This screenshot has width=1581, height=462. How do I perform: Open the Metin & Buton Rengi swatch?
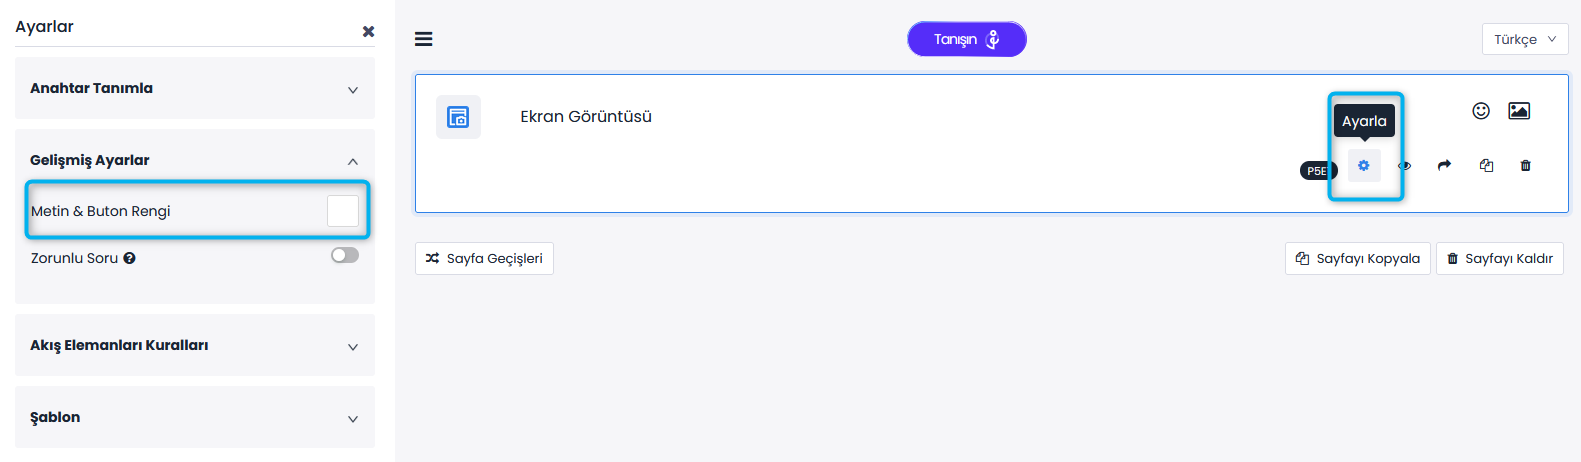point(343,211)
